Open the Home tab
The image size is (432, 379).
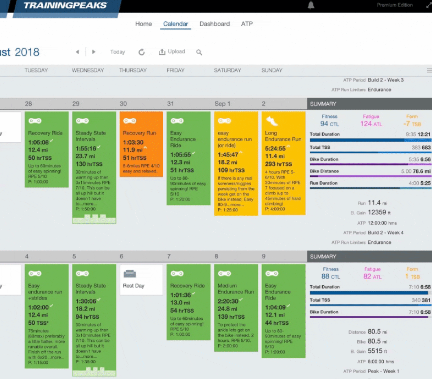click(144, 24)
